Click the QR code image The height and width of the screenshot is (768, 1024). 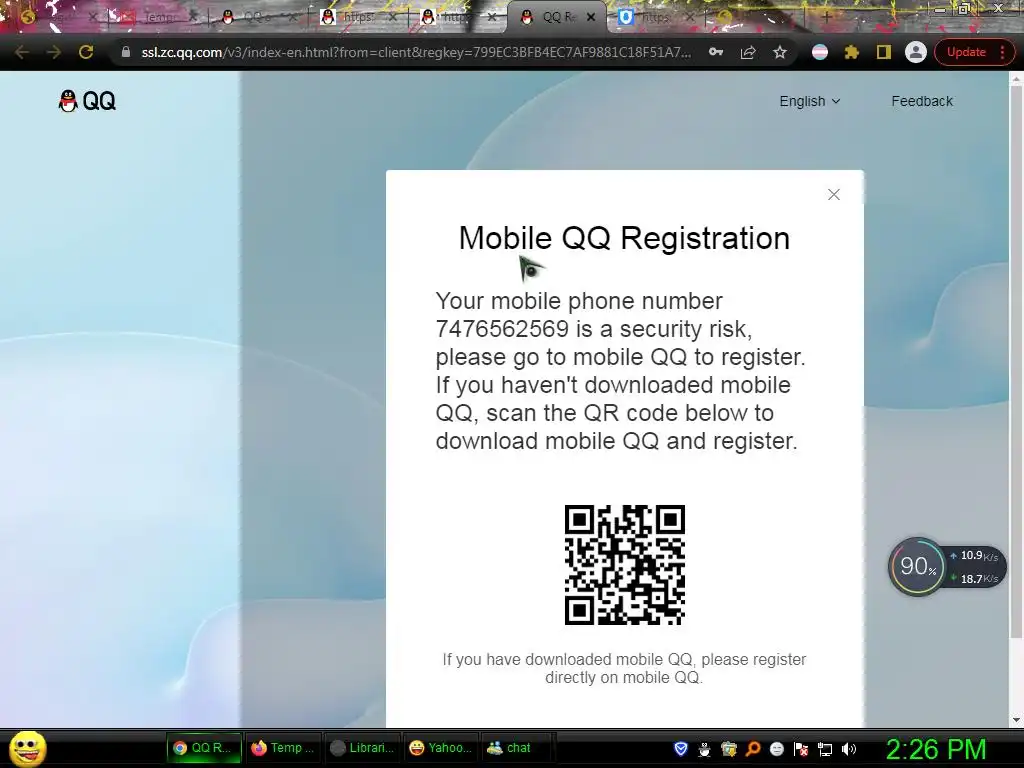[624, 565]
